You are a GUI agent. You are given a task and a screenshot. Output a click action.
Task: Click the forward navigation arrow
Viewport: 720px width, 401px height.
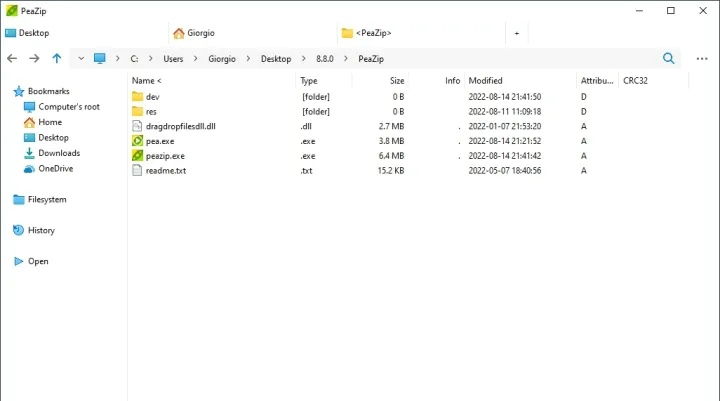coord(34,58)
